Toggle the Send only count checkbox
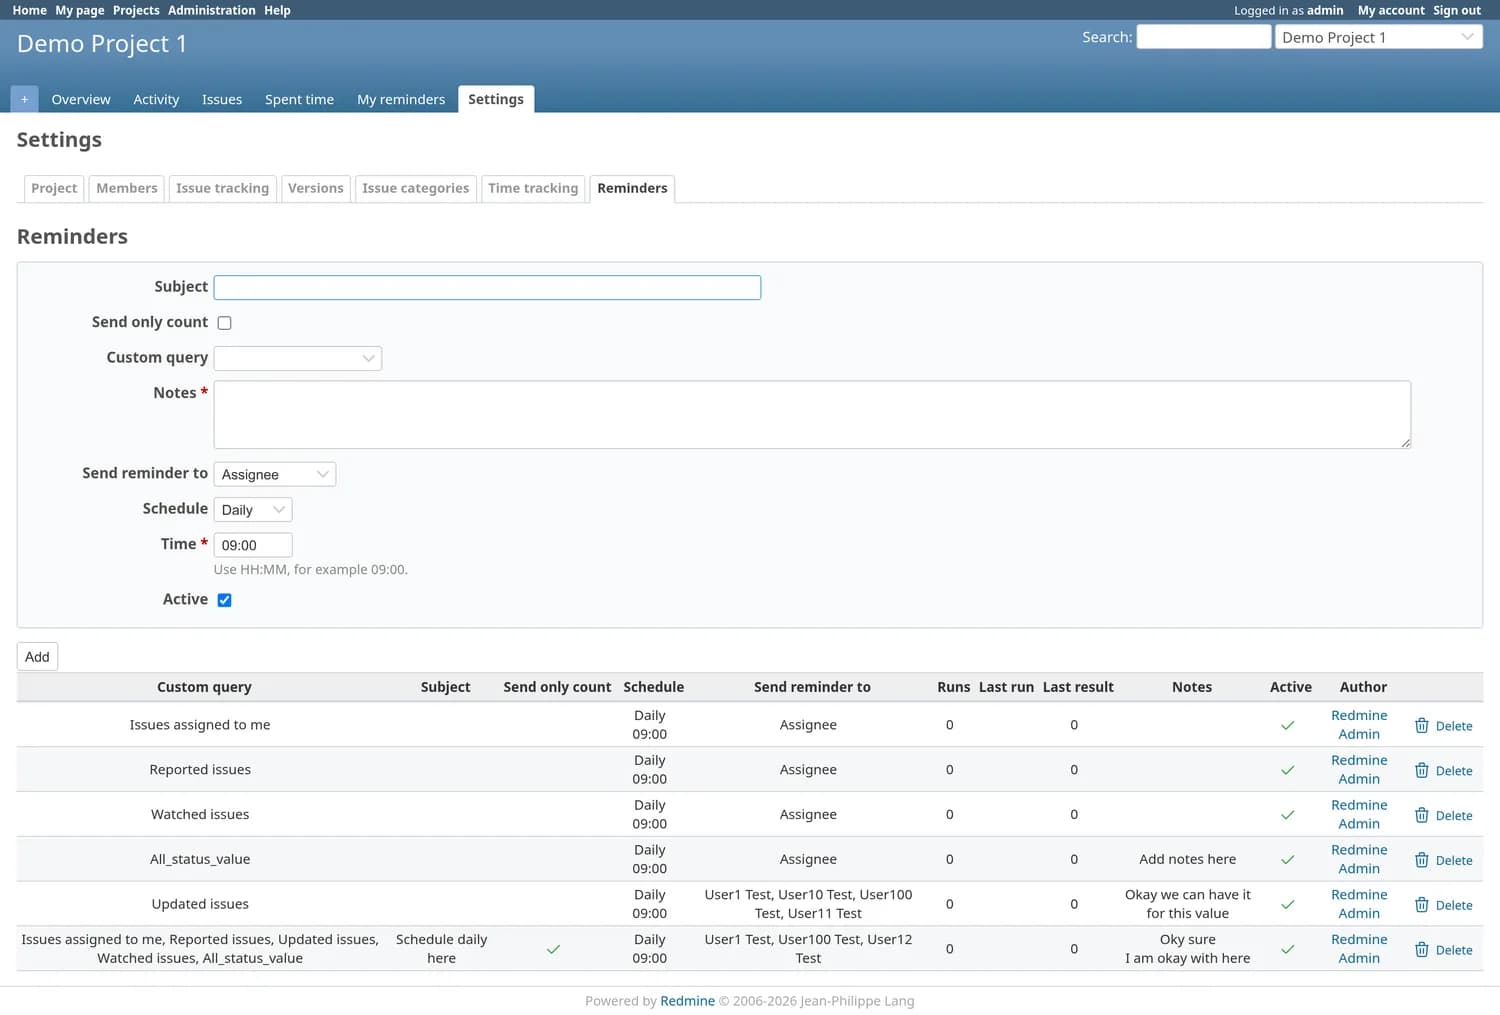The width and height of the screenshot is (1500, 1015). [x=224, y=323]
